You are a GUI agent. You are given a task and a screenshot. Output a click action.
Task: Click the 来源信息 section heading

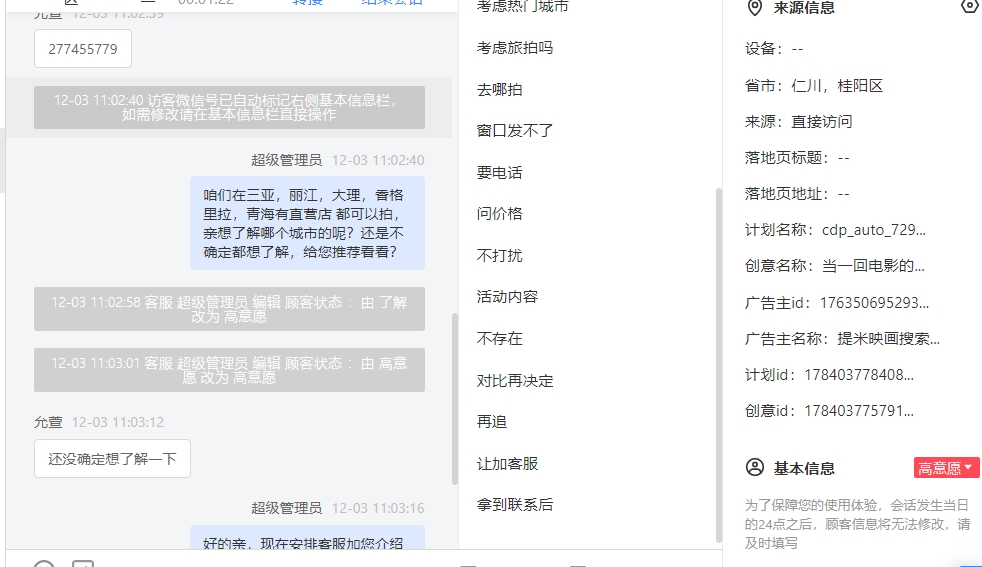pyautogui.click(x=804, y=8)
